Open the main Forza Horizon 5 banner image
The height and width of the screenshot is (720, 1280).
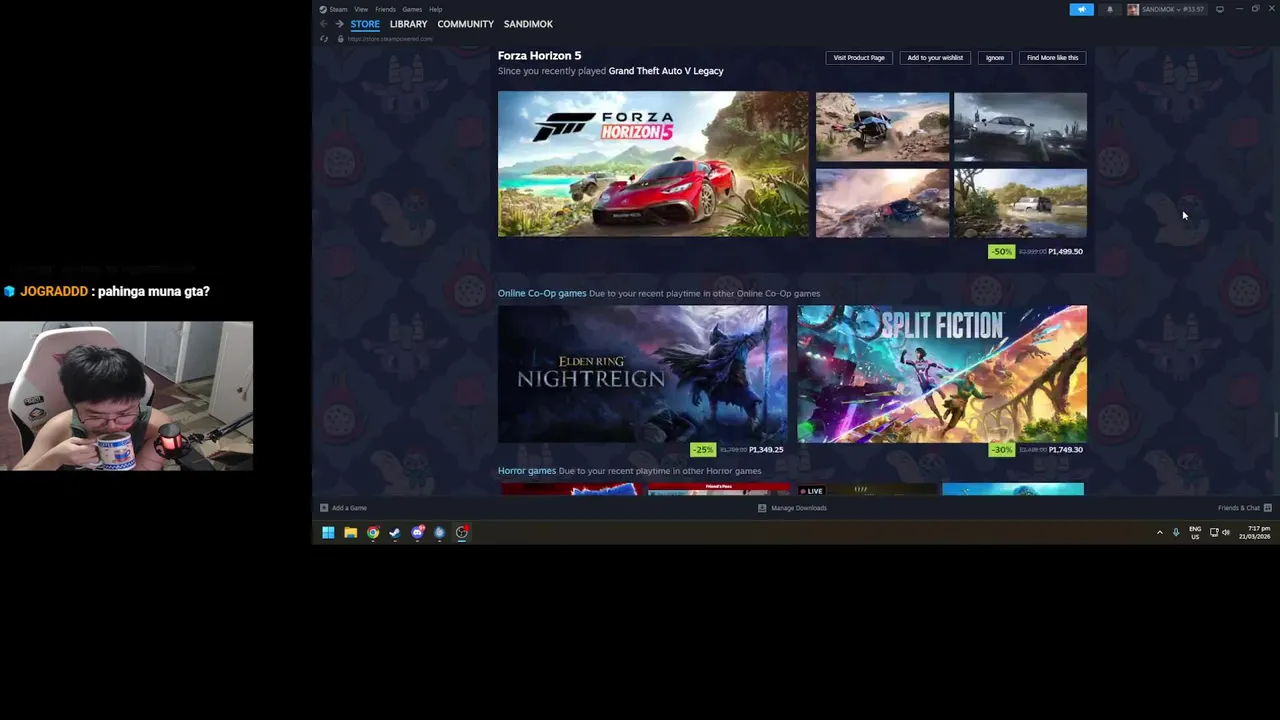pyautogui.click(x=653, y=164)
